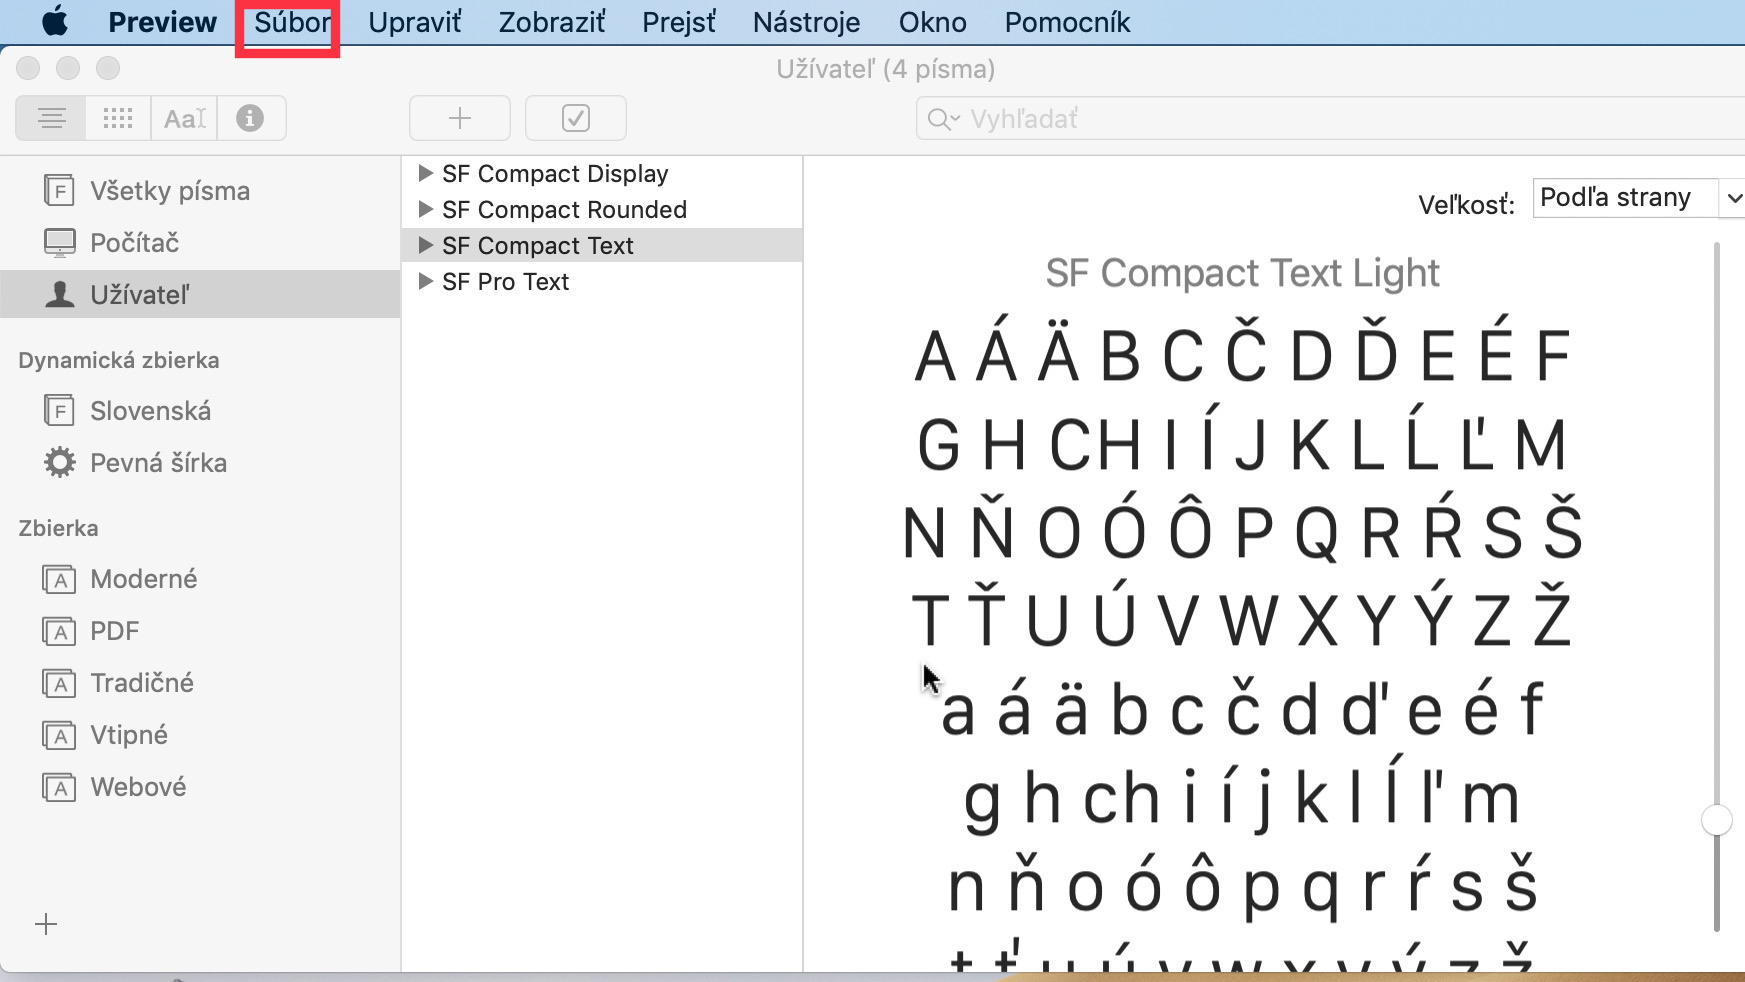This screenshot has height=982, width=1745.
Task: Switch to sample text preview mode
Action: (x=51, y=118)
